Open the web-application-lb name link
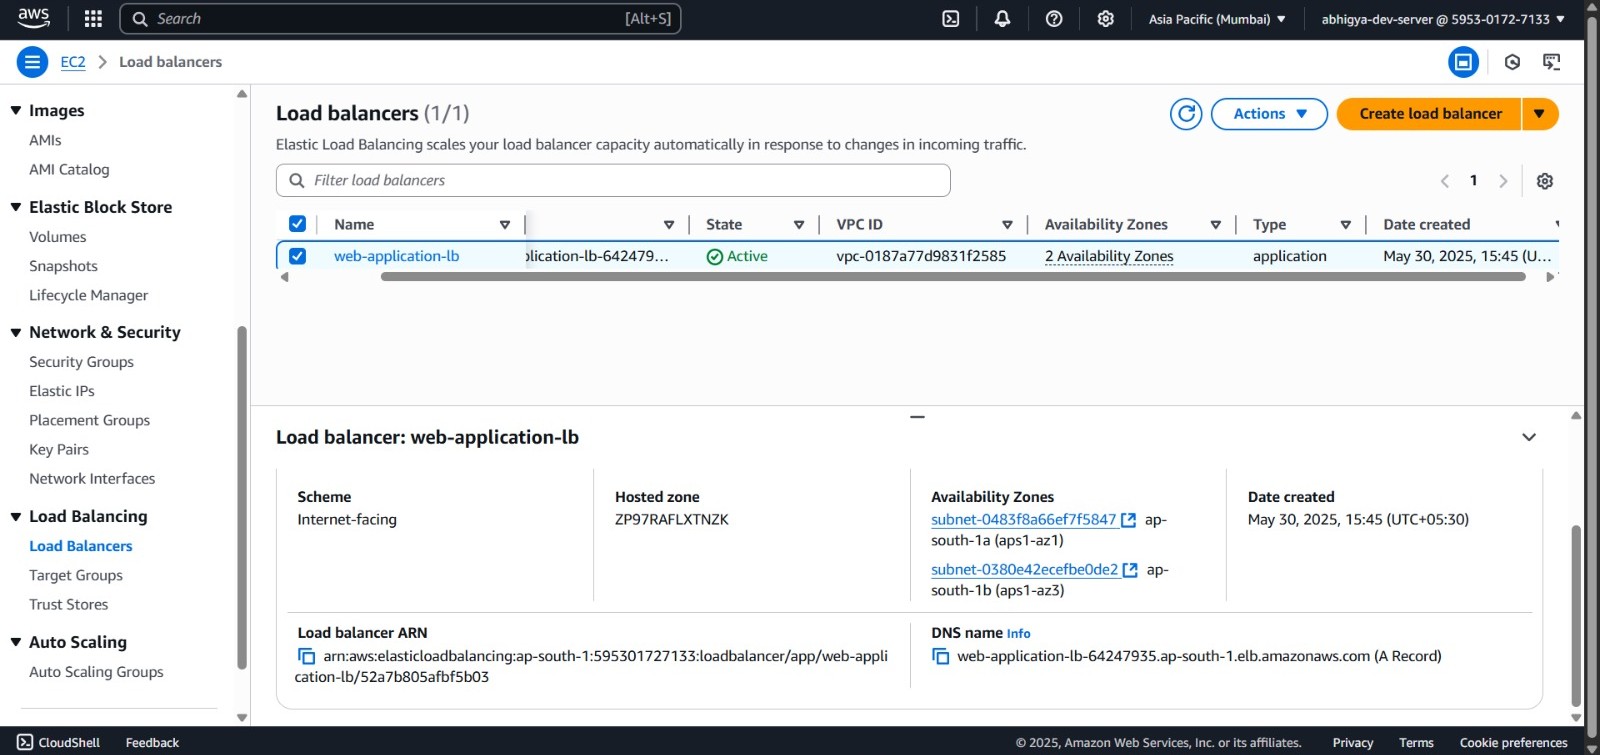This screenshot has width=1600, height=755. click(396, 256)
